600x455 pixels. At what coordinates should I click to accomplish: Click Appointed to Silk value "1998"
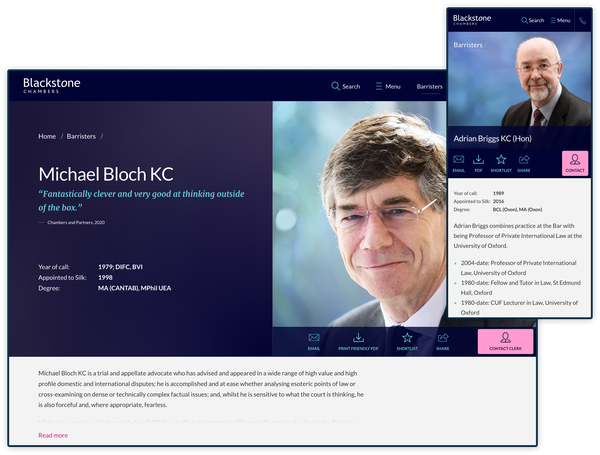pos(105,277)
